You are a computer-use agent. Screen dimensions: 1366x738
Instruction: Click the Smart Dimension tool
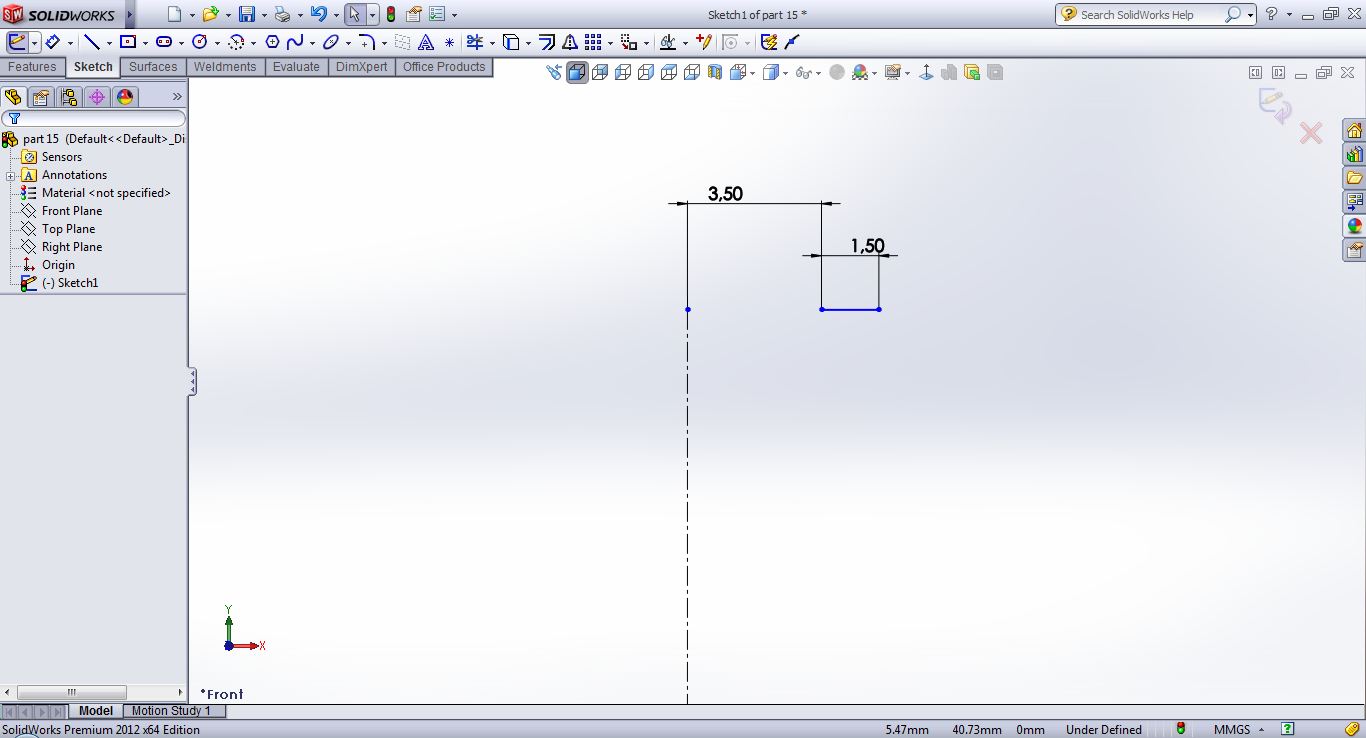click(52, 42)
